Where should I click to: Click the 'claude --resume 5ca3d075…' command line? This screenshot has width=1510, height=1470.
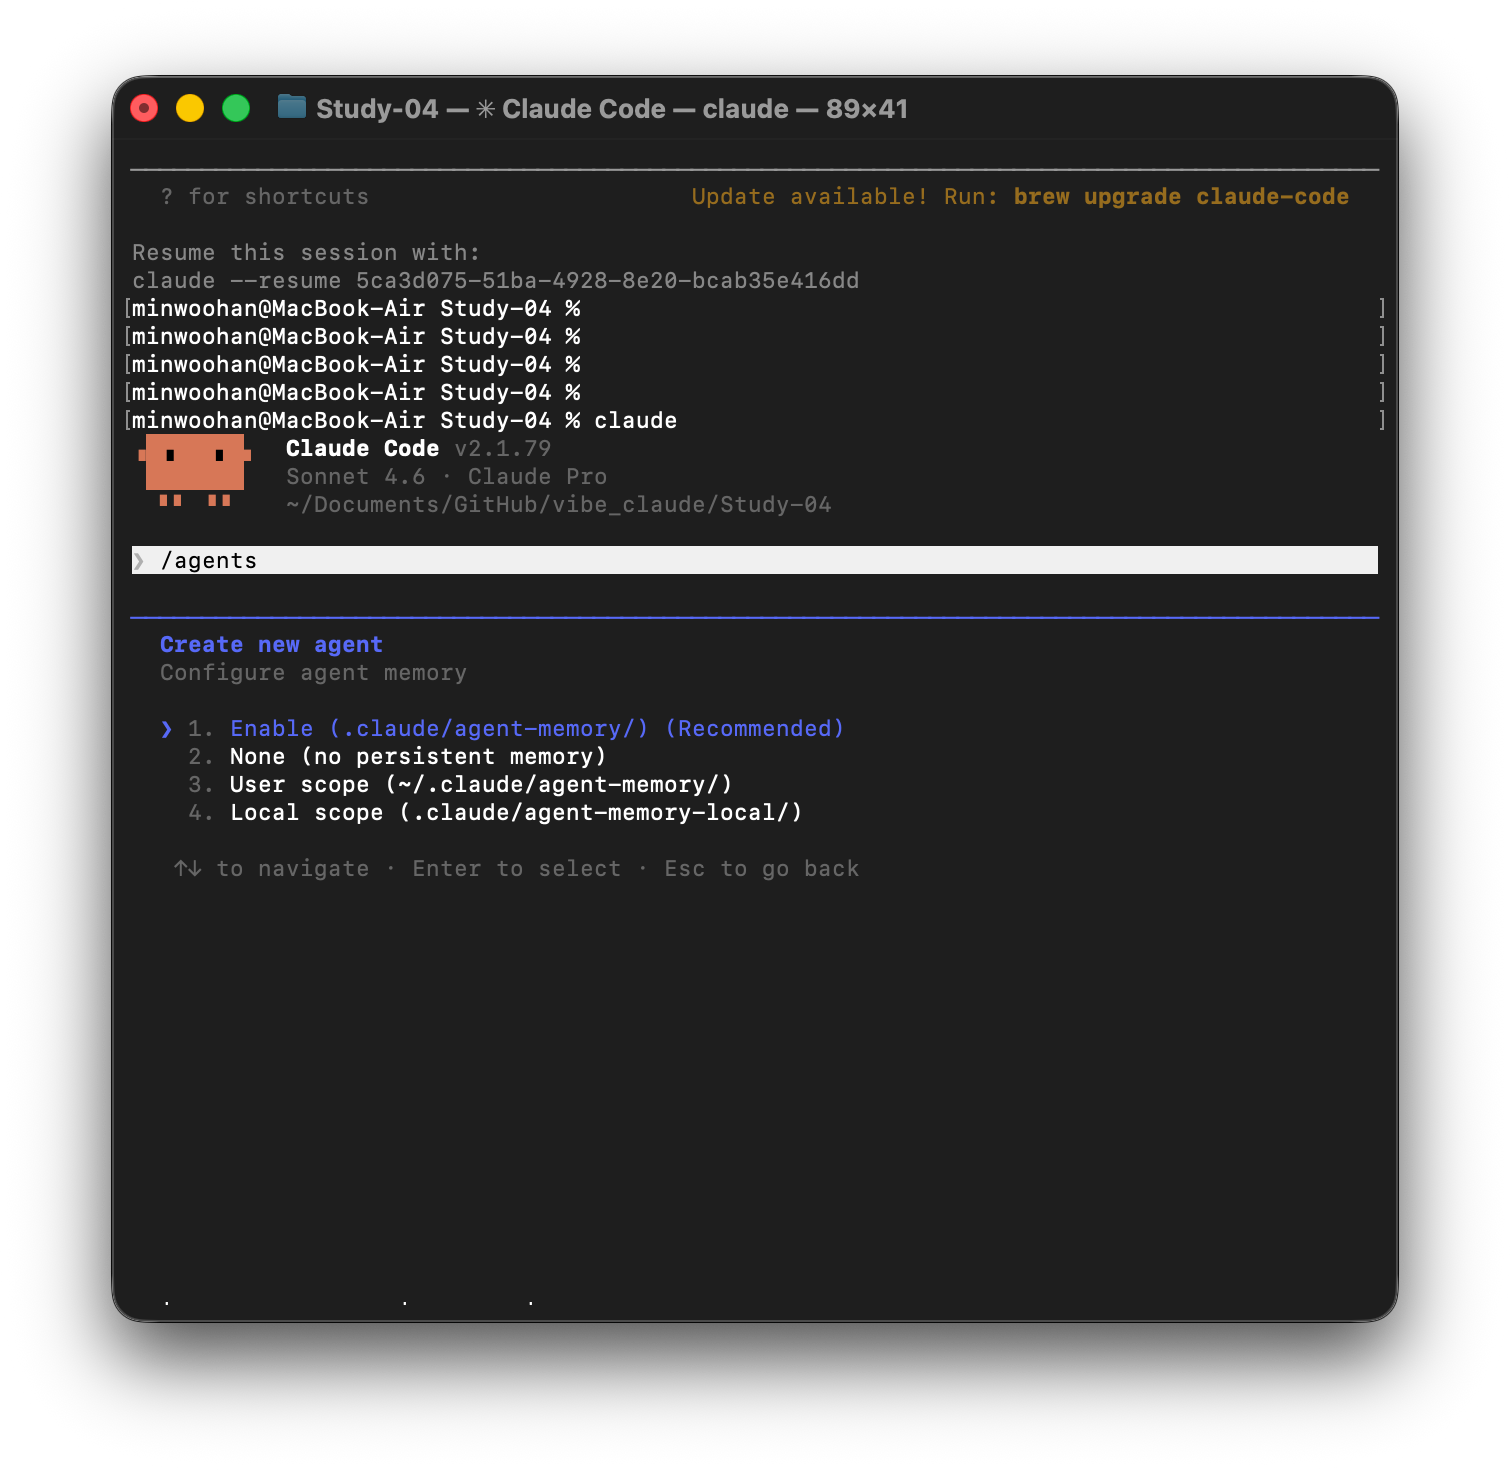point(496,281)
